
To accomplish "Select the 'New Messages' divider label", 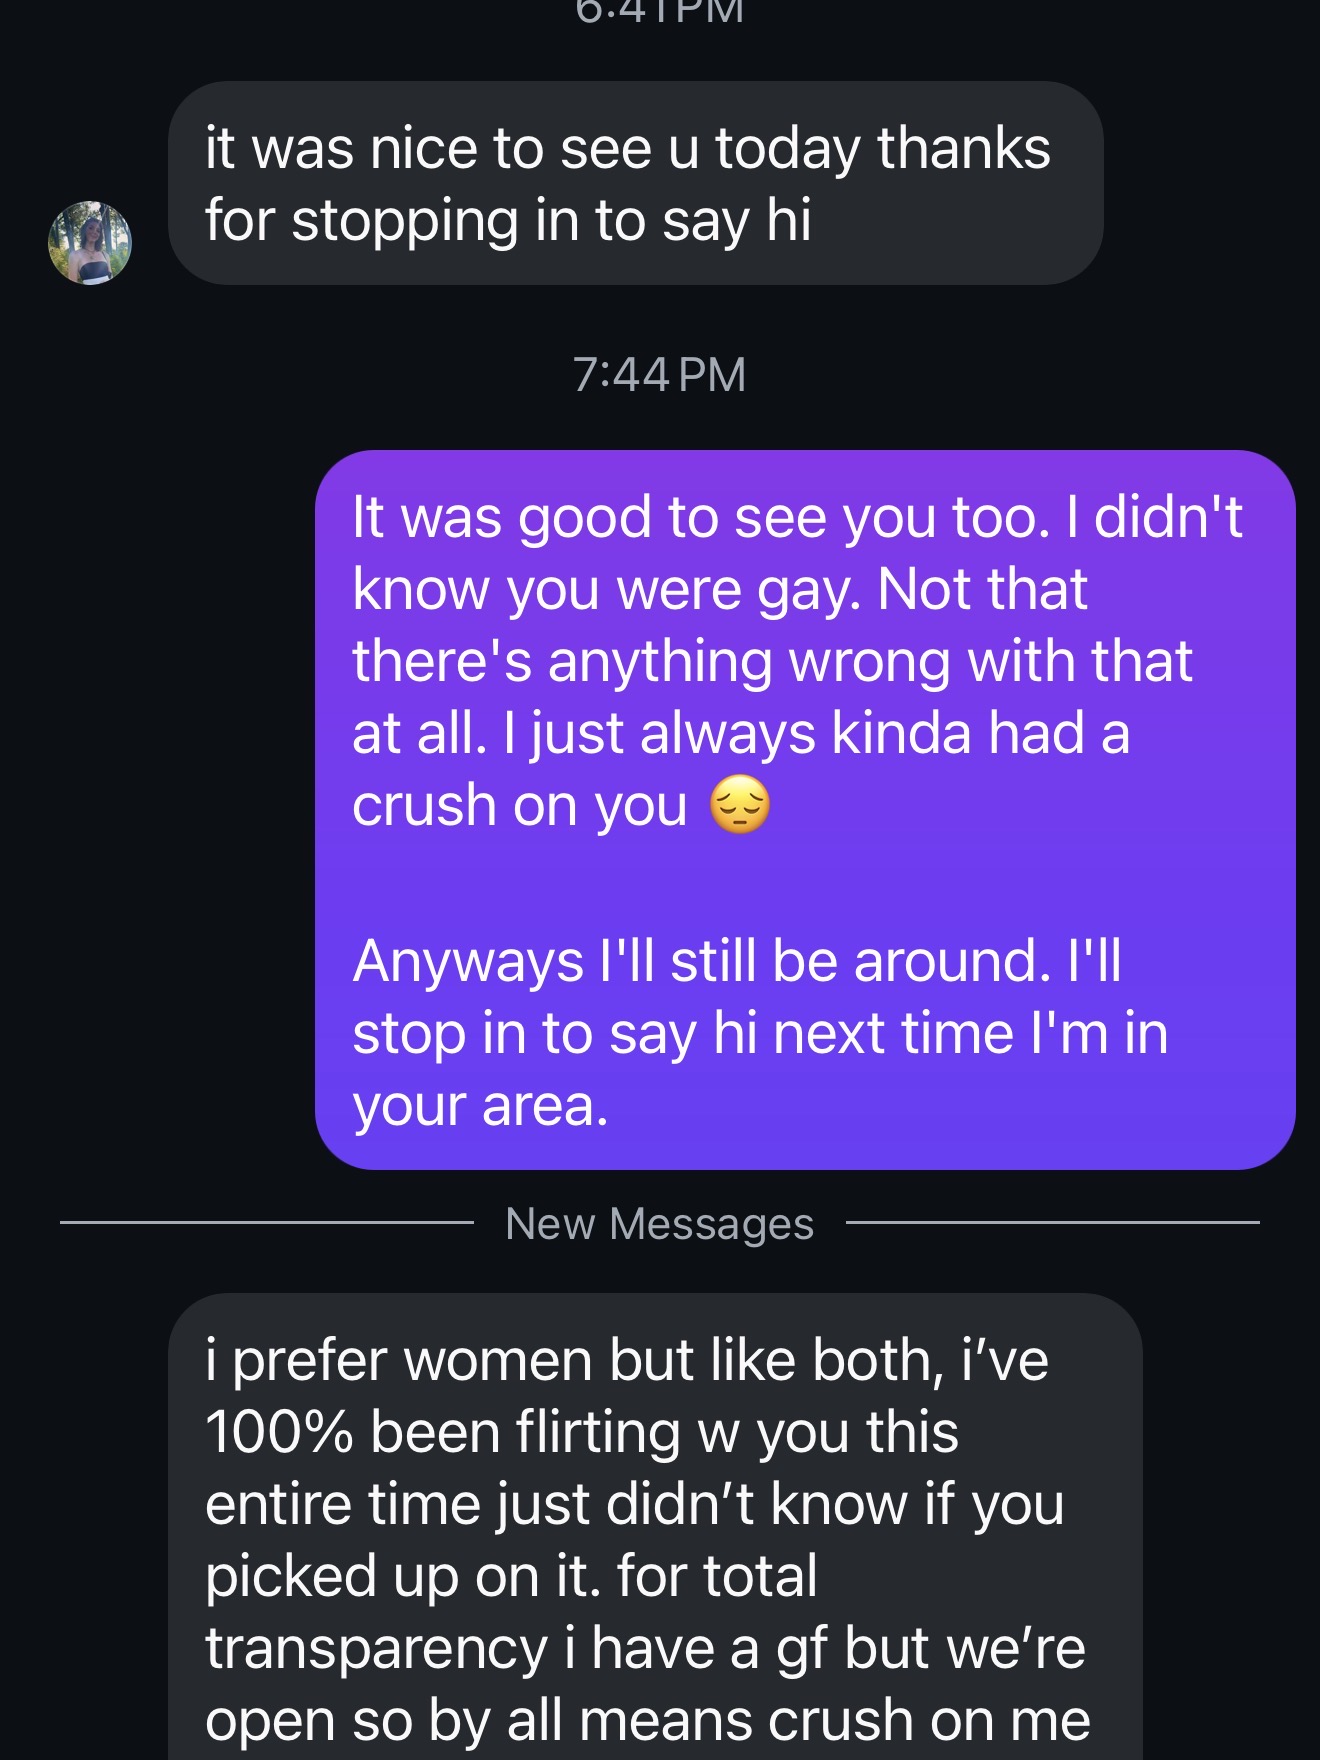I will click(x=660, y=1223).
